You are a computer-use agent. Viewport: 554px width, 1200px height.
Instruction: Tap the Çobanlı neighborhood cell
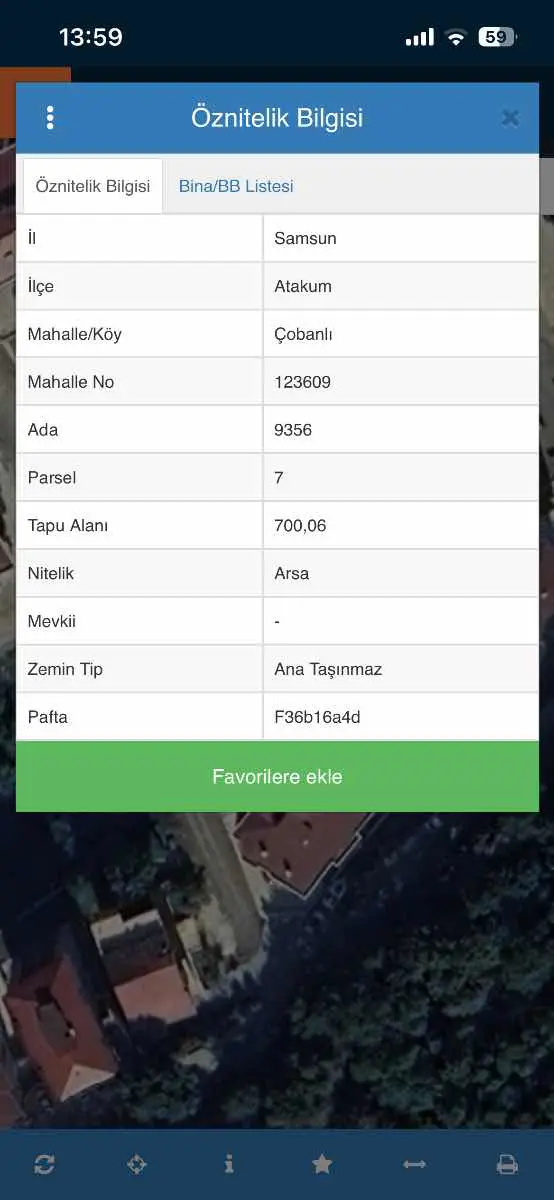click(400, 334)
